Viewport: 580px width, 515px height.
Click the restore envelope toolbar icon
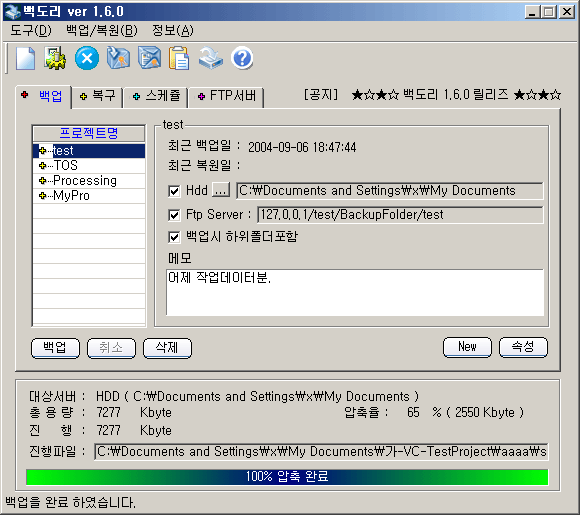click(x=149, y=58)
